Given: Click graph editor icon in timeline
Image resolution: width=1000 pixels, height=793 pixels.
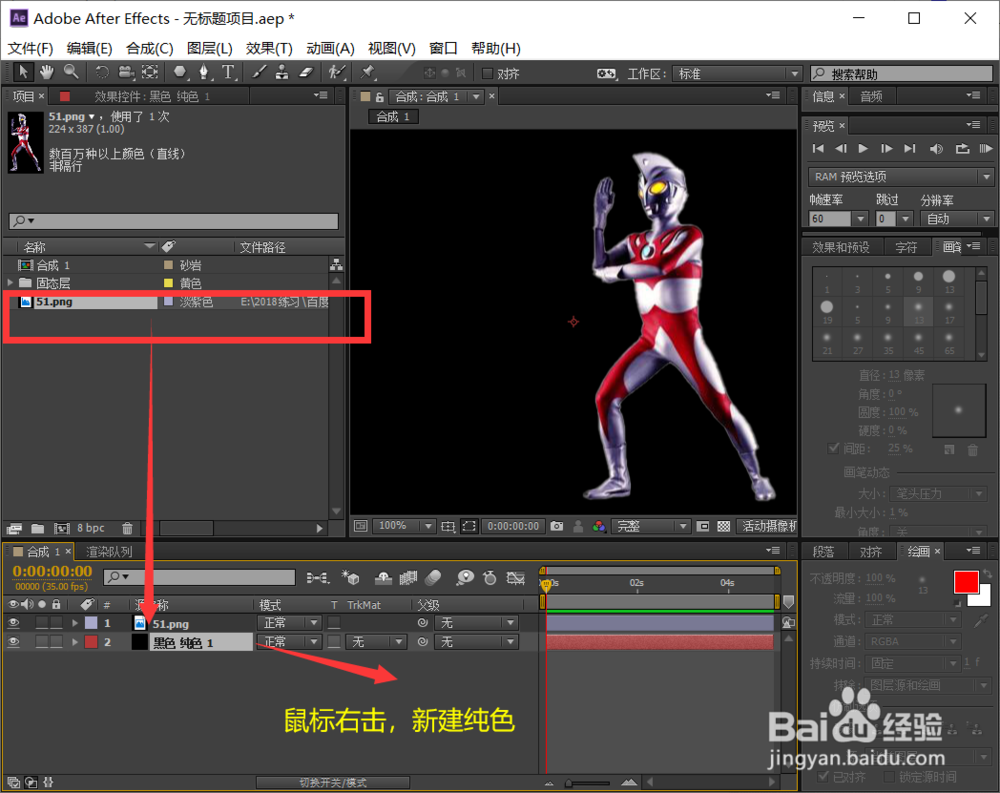Looking at the screenshot, I should coord(515,578).
